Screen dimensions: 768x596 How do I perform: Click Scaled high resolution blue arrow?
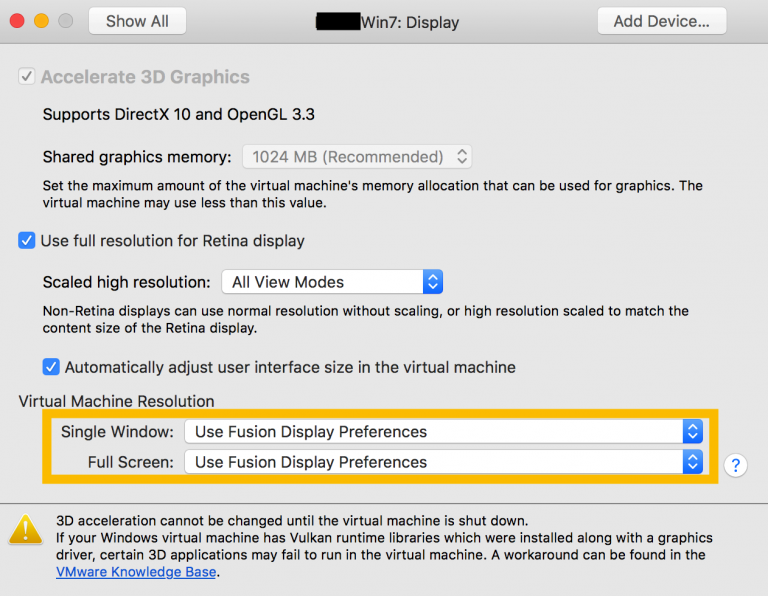[x=432, y=282]
